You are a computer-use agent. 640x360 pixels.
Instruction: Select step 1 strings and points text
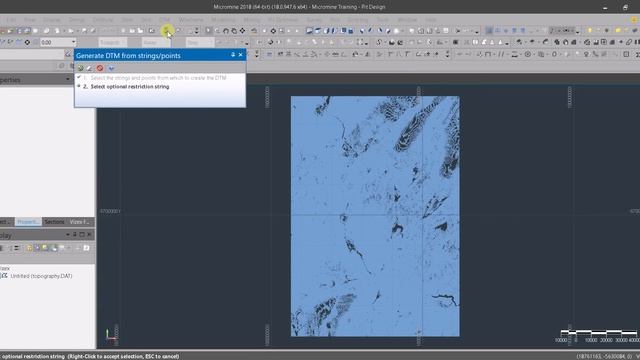point(158,78)
